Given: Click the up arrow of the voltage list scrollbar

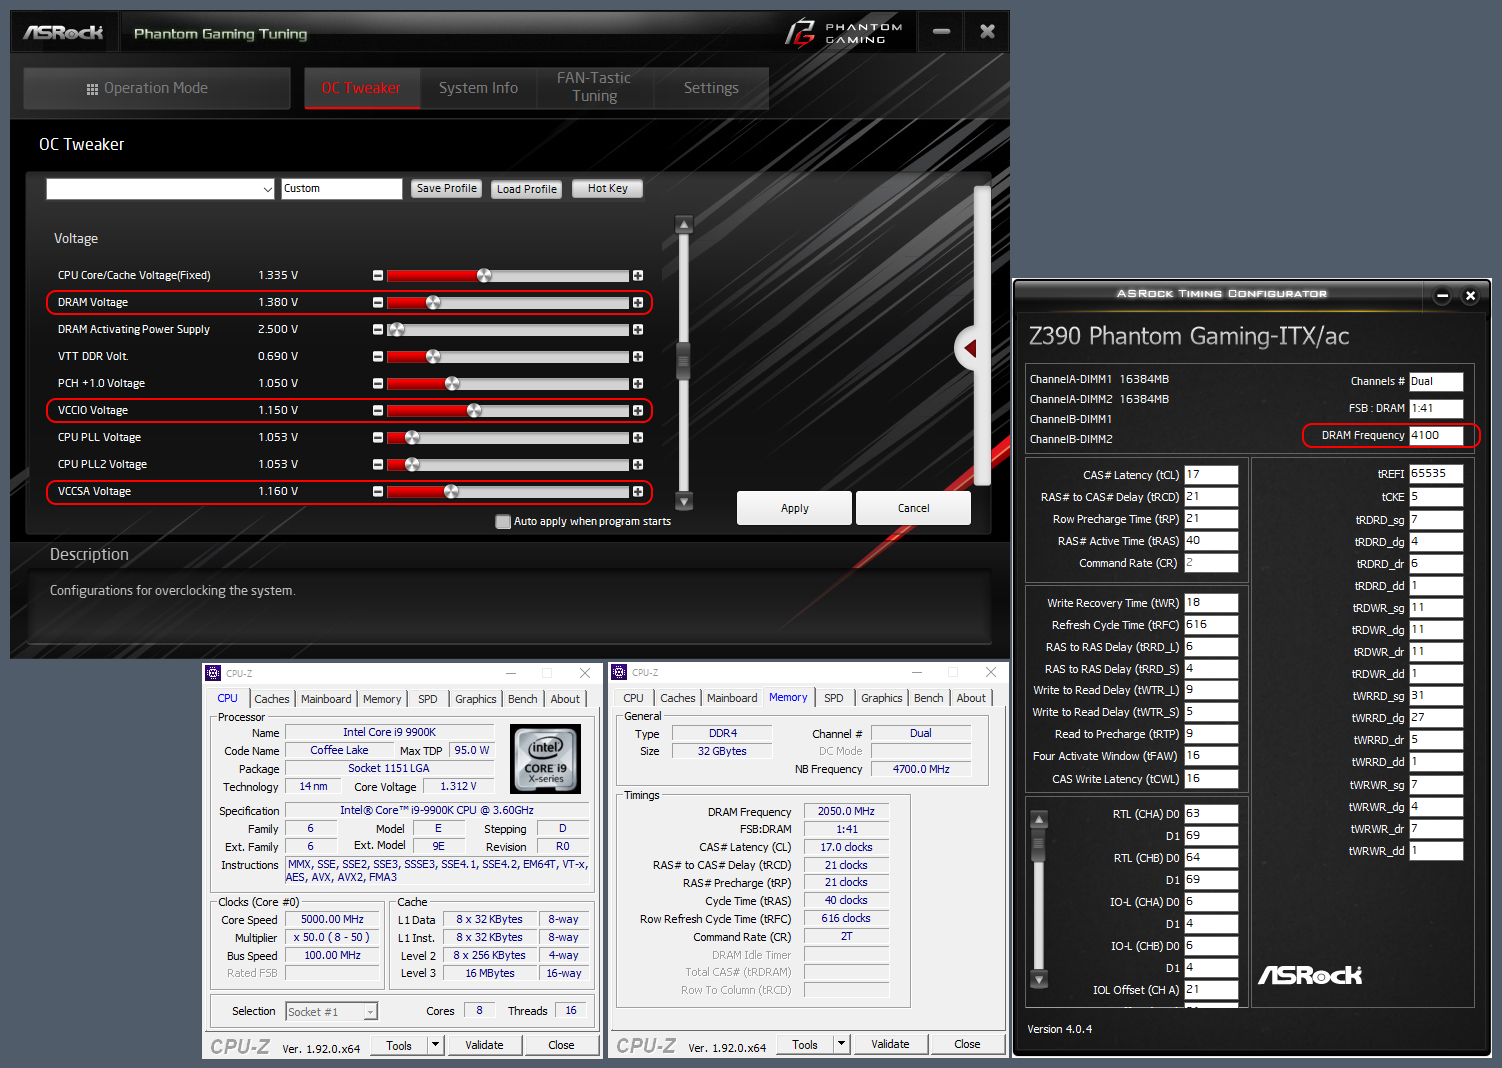Looking at the screenshot, I should pos(684,225).
